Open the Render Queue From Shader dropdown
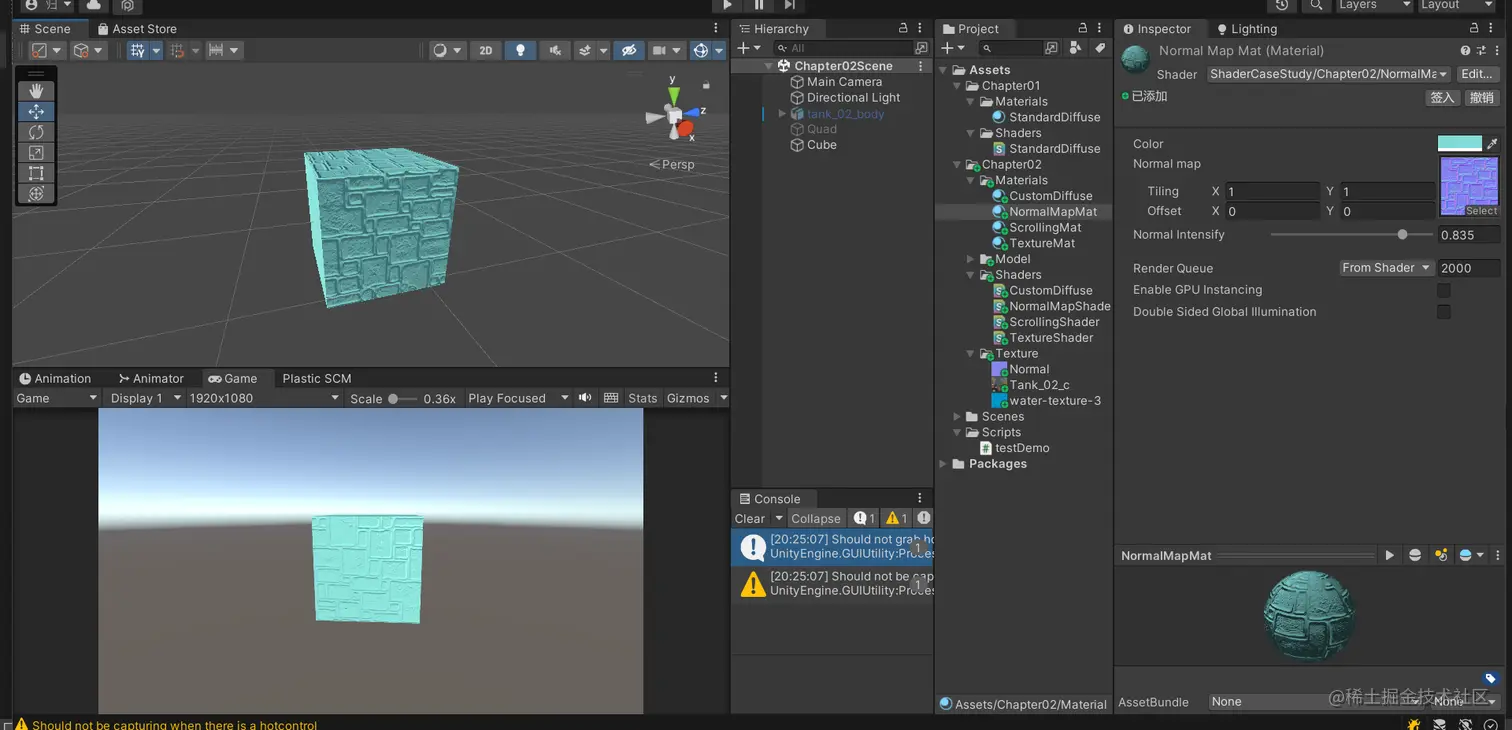Viewport: 1512px width, 730px height. [1385, 268]
